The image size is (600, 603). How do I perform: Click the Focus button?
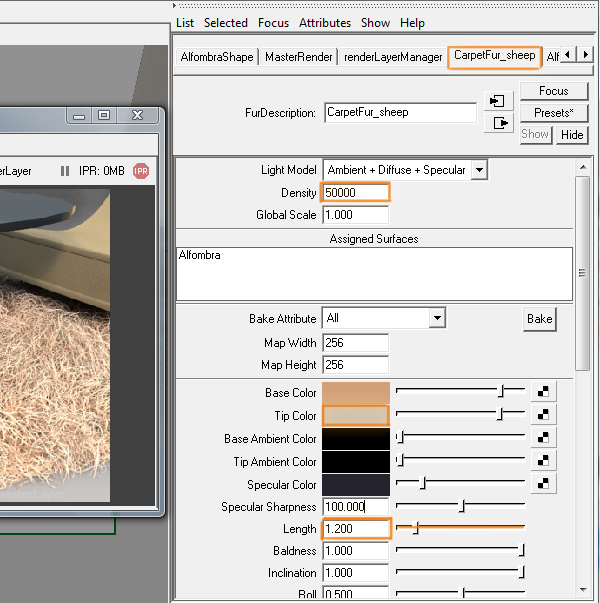(x=554, y=91)
